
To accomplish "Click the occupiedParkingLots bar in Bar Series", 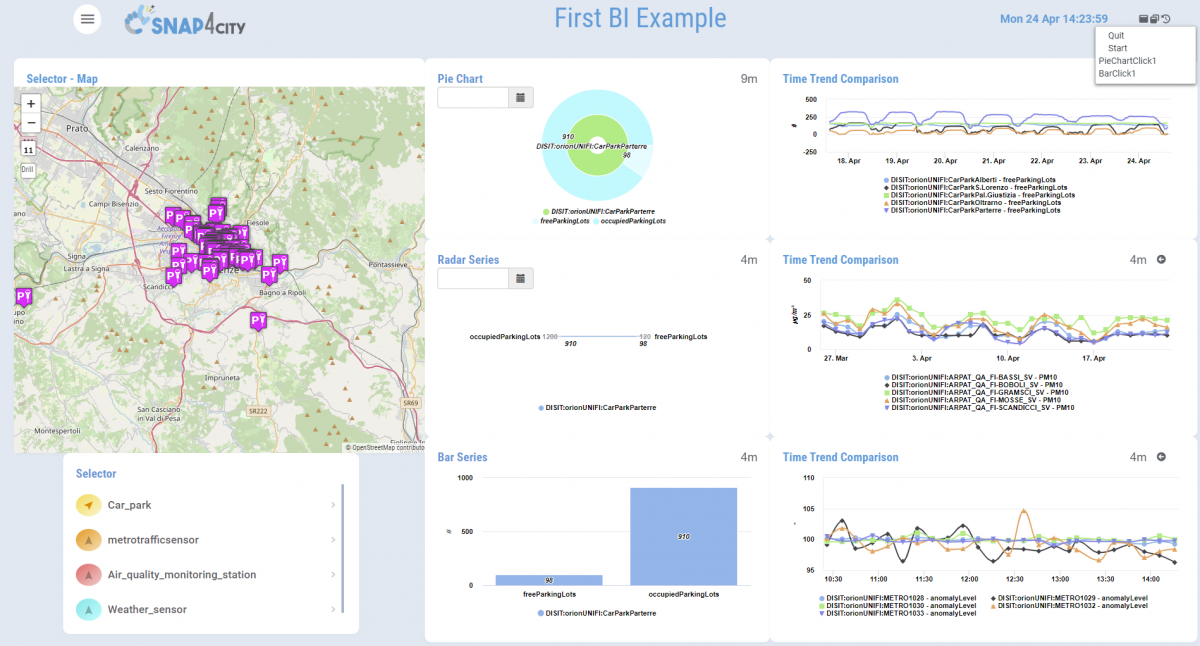I will (683, 536).
